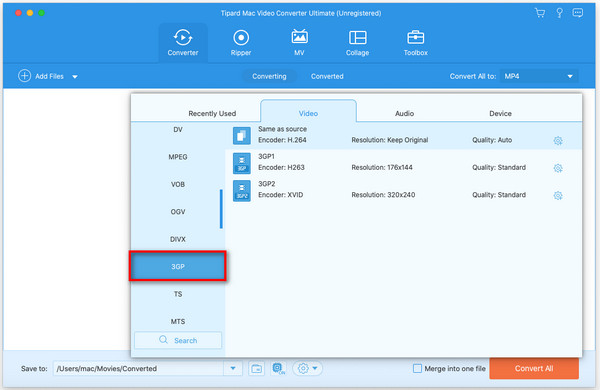Click the format list scrollbar
The image size is (600, 390).
click(x=221, y=209)
